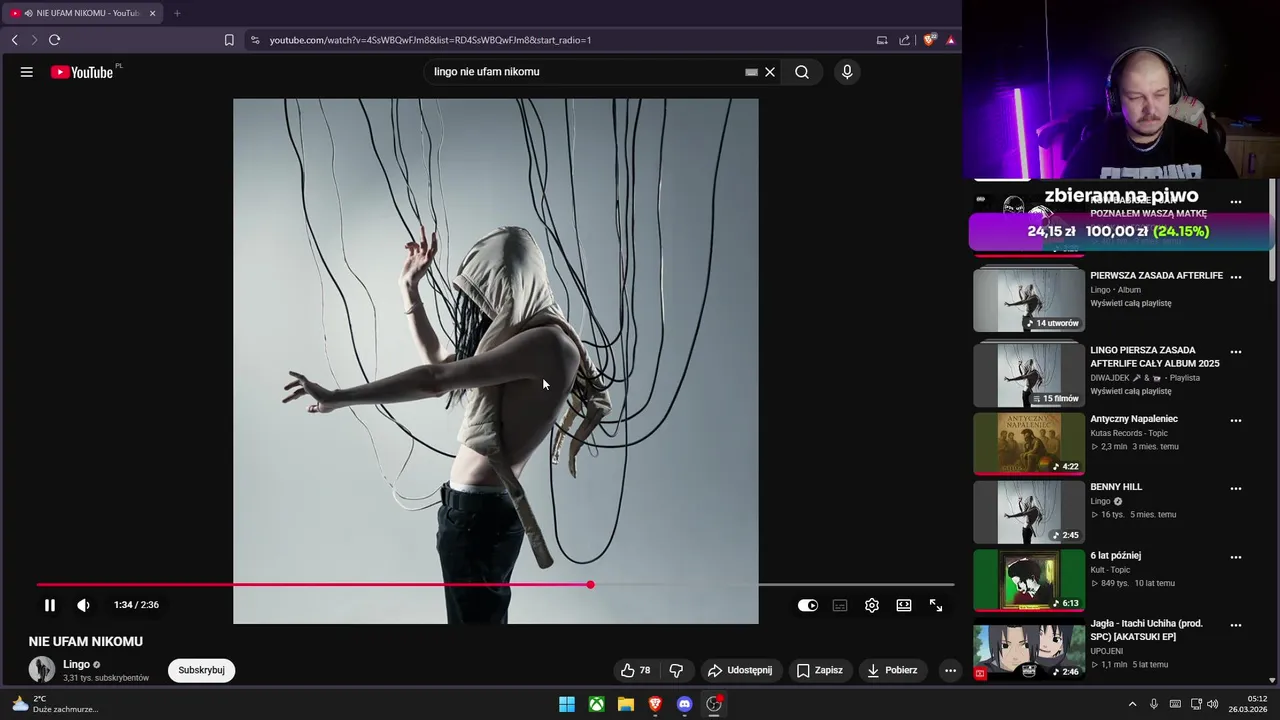
Task: Play 6 lat później video thumbnail
Action: [x=1029, y=580]
